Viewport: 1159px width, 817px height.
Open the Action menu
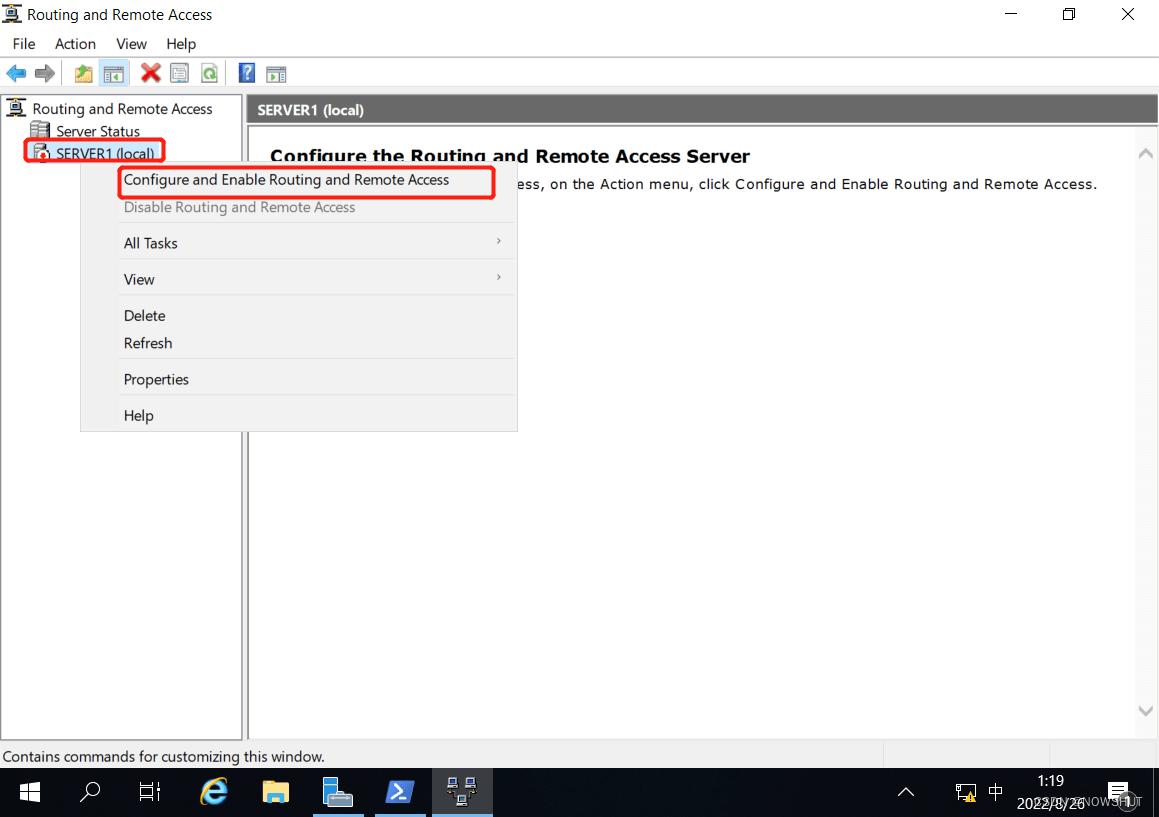pyautogui.click(x=75, y=44)
